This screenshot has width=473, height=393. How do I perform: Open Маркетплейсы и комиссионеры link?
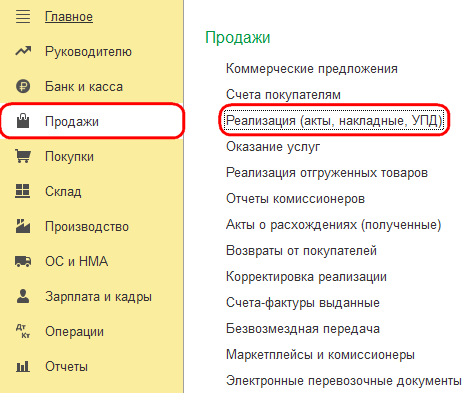pyautogui.click(x=320, y=355)
